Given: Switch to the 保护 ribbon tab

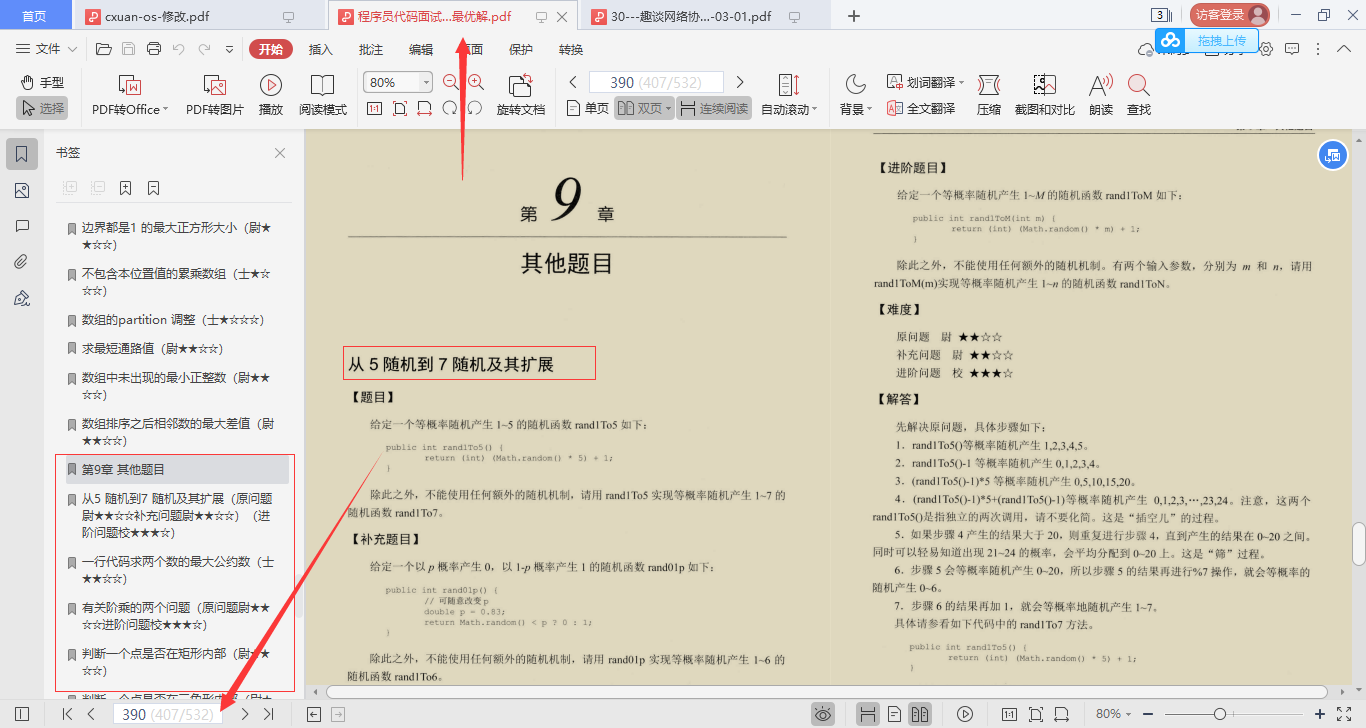Looking at the screenshot, I should [521, 49].
